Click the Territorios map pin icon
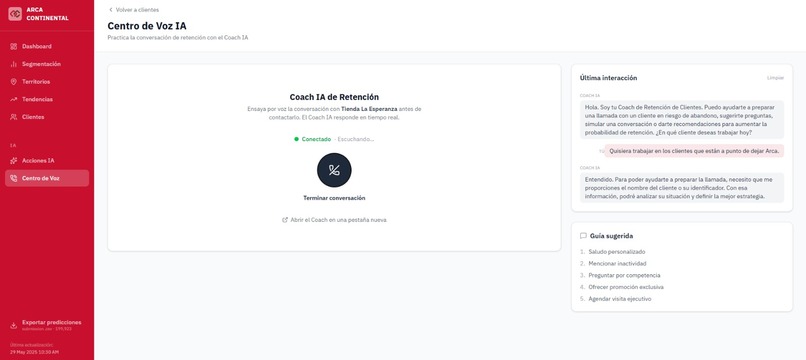The width and height of the screenshot is (806, 360). [13, 82]
